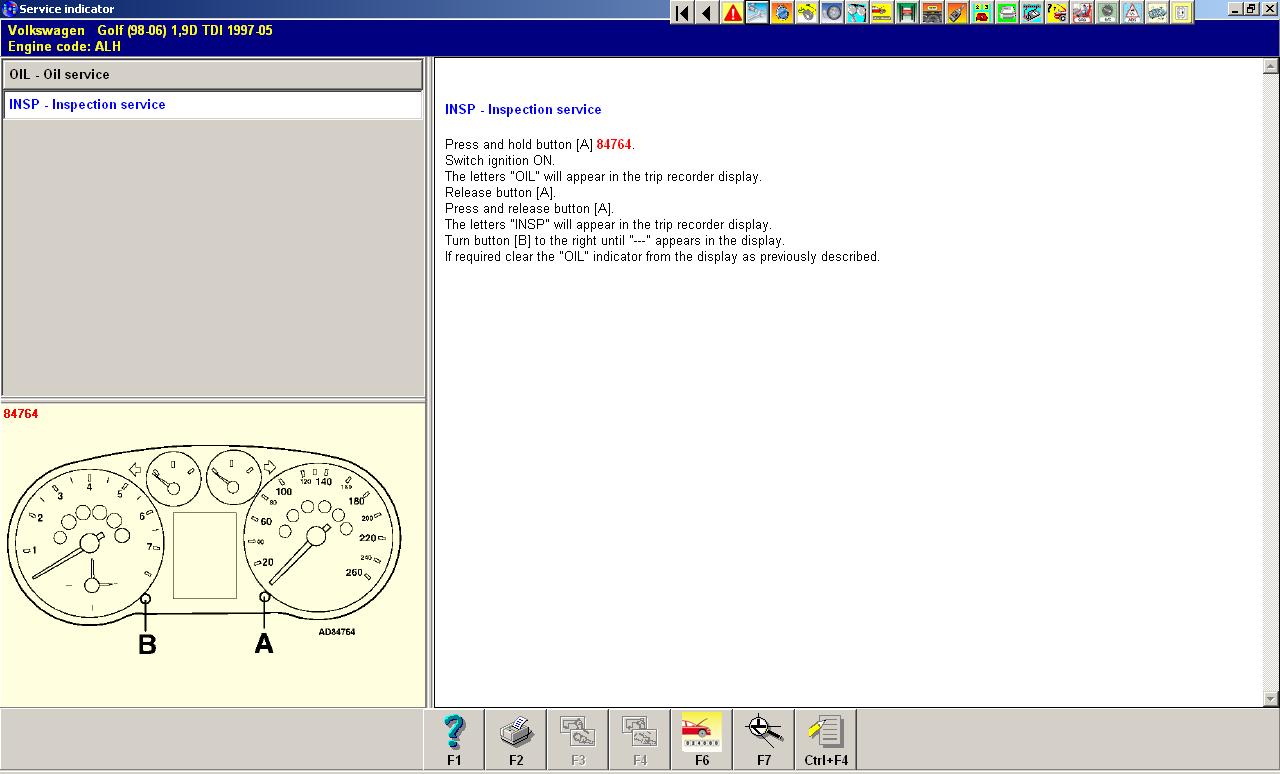Click the blue INSP - Inspection service heading
Viewport: 1280px width, 774px height.
pos(523,110)
